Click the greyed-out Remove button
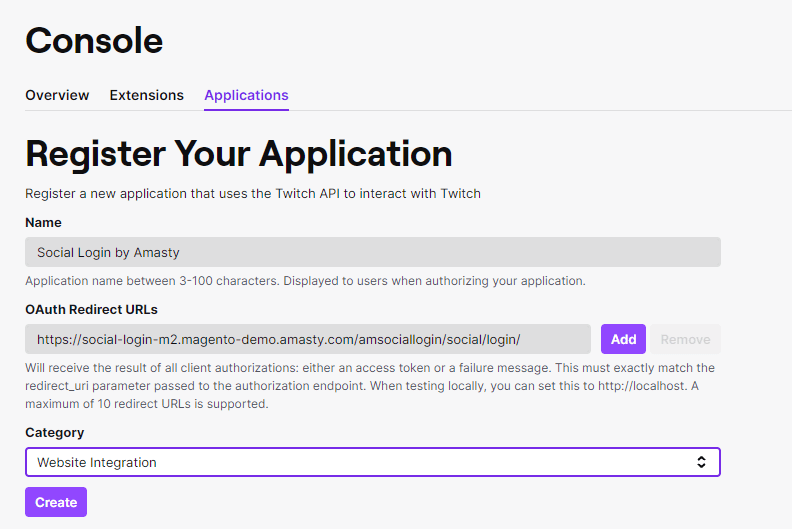The image size is (792, 529). (685, 339)
